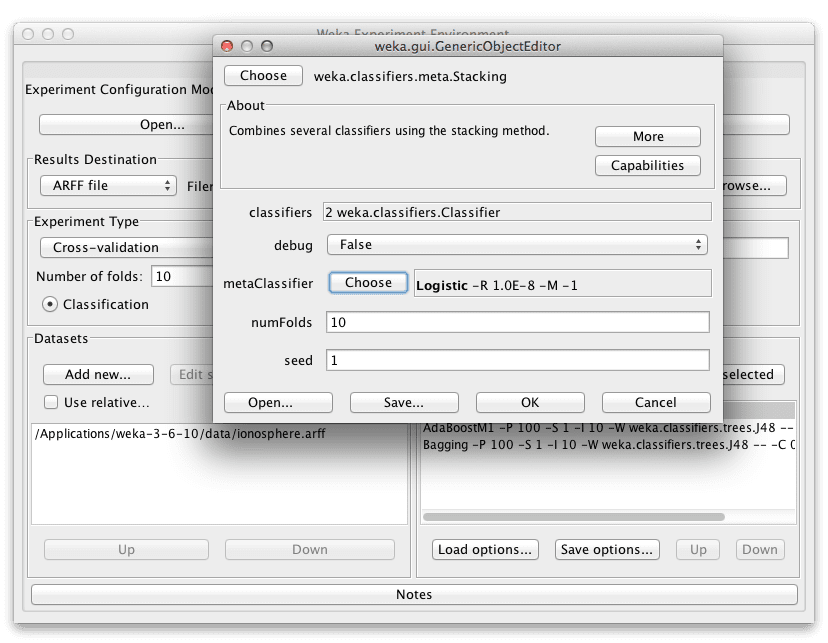The height and width of the screenshot is (643, 828).
Task: Open the debug False dropdown
Action: pos(517,244)
